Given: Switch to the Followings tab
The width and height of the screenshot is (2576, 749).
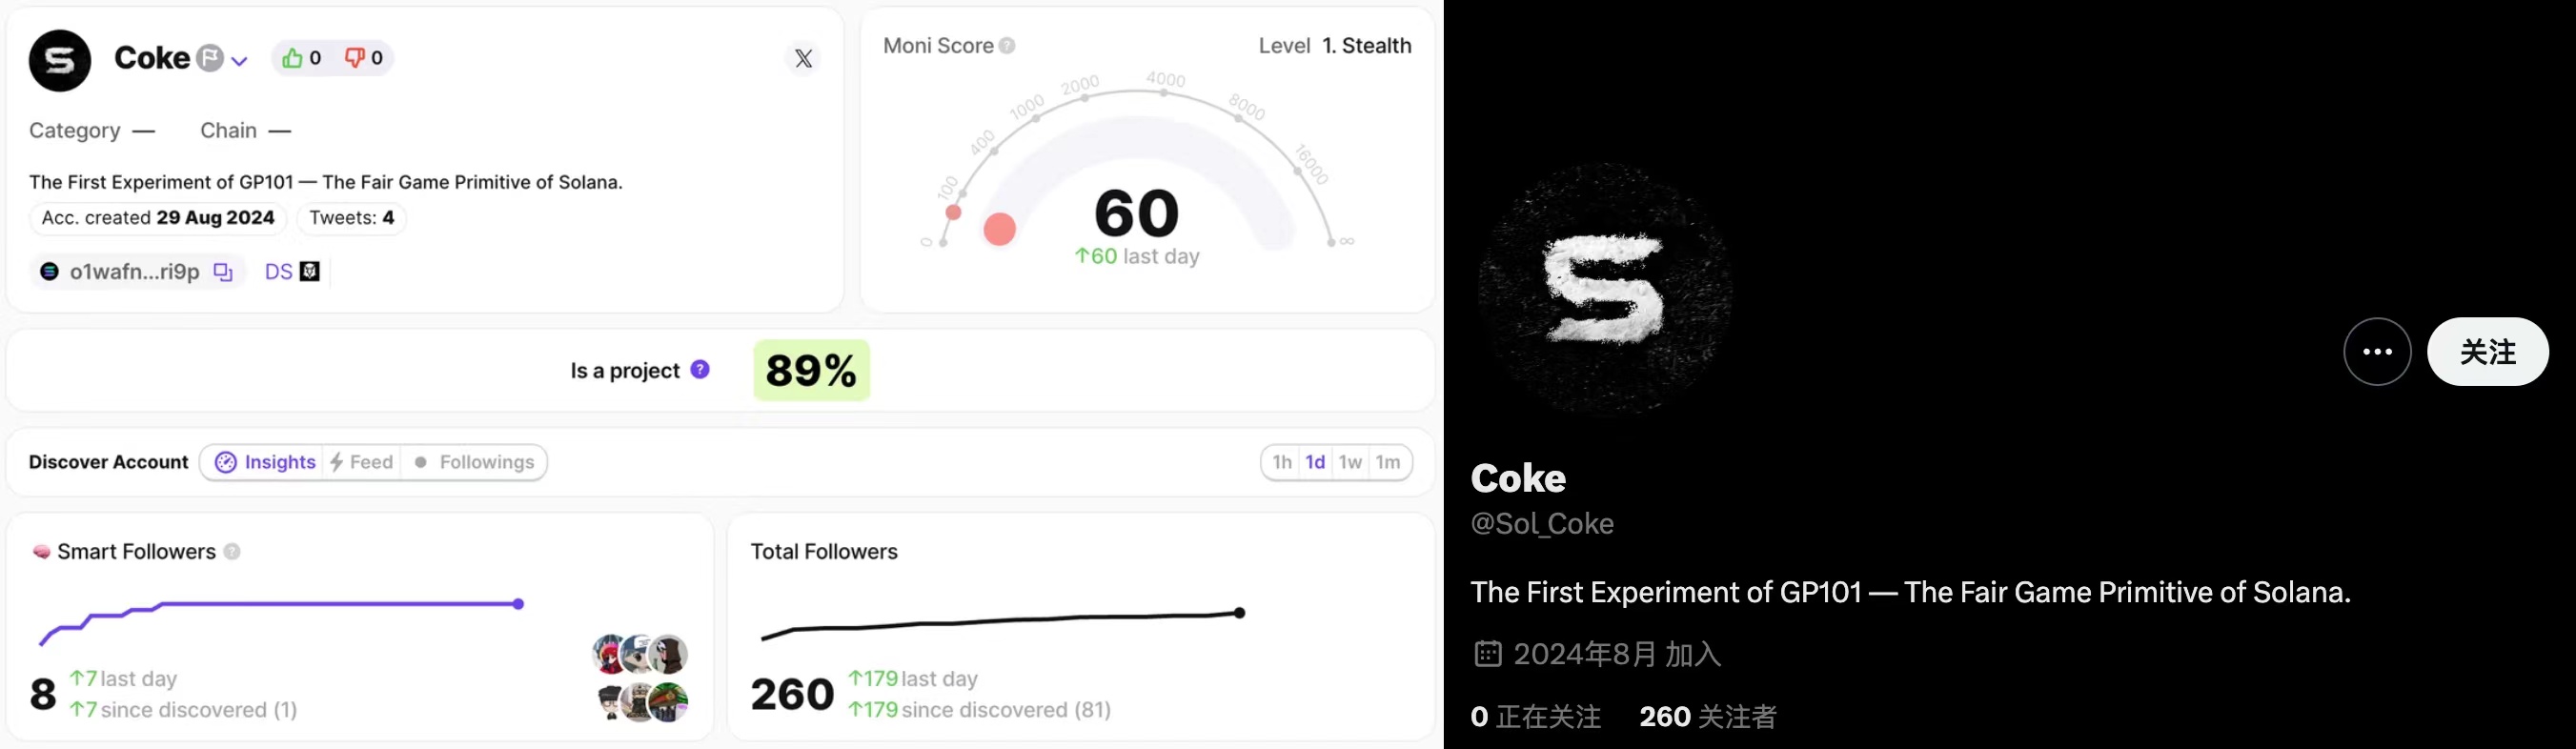Looking at the screenshot, I should (474, 462).
